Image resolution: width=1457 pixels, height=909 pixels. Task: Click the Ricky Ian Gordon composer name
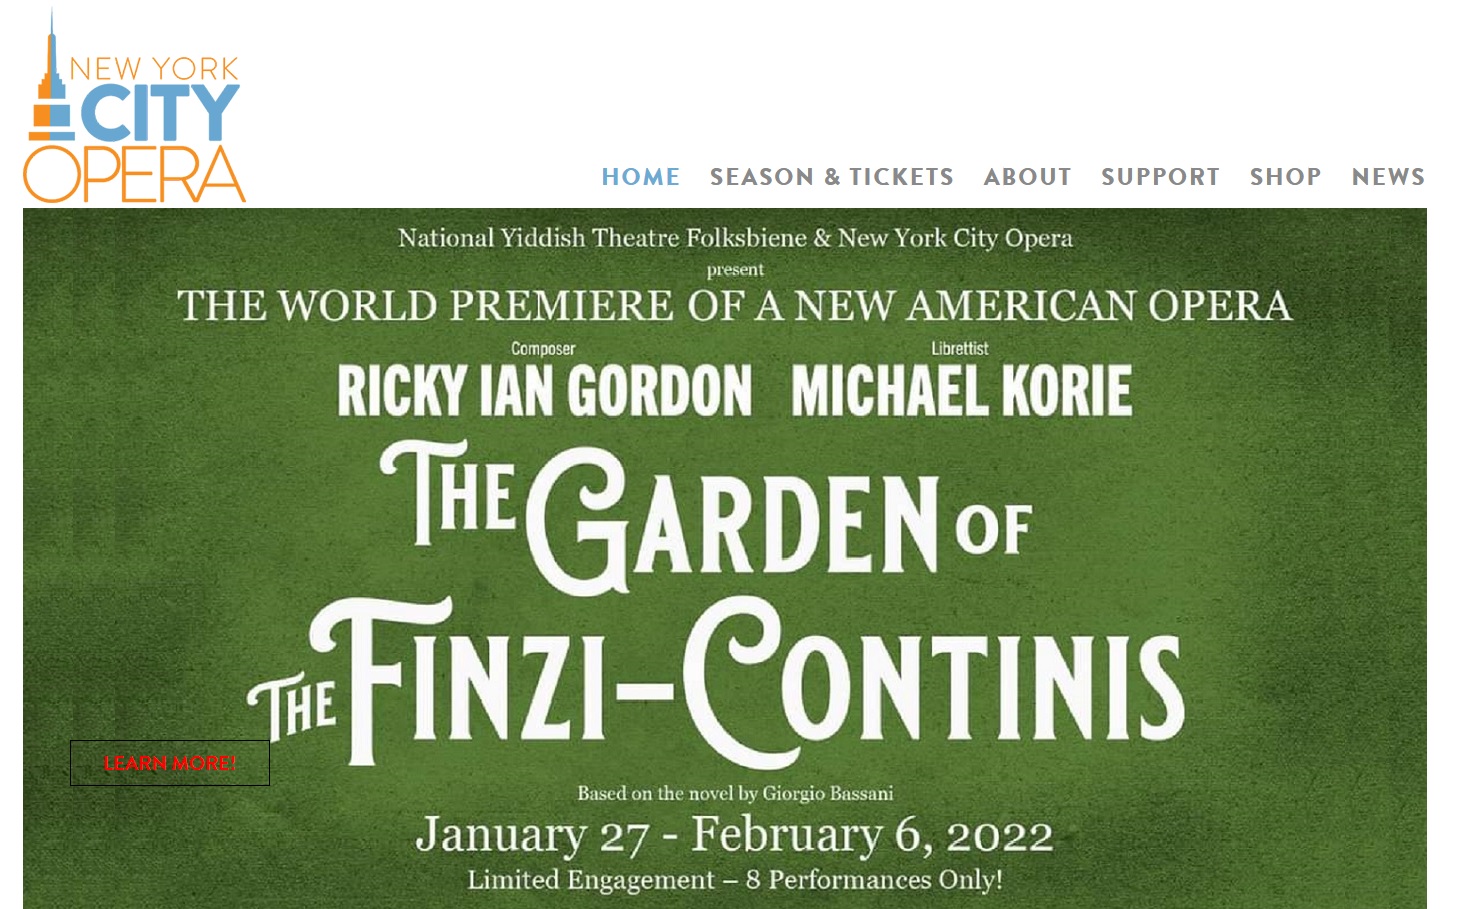544,390
